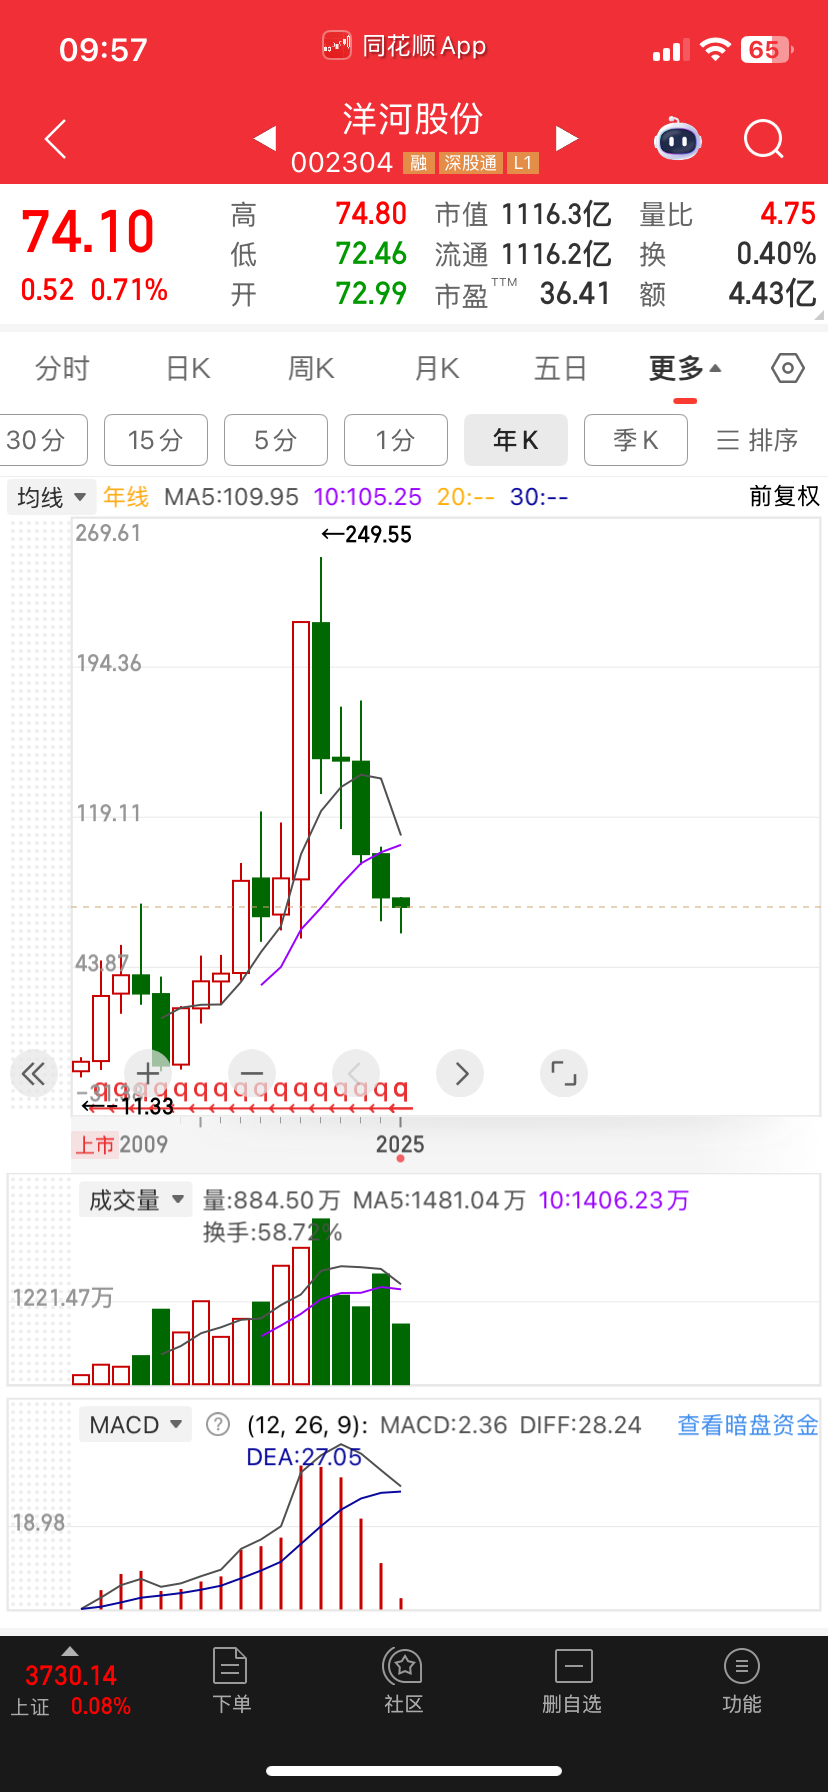Viewport: 828px width, 1792px height.
Task: Open 下单 order icon
Action: tap(230, 1681)
